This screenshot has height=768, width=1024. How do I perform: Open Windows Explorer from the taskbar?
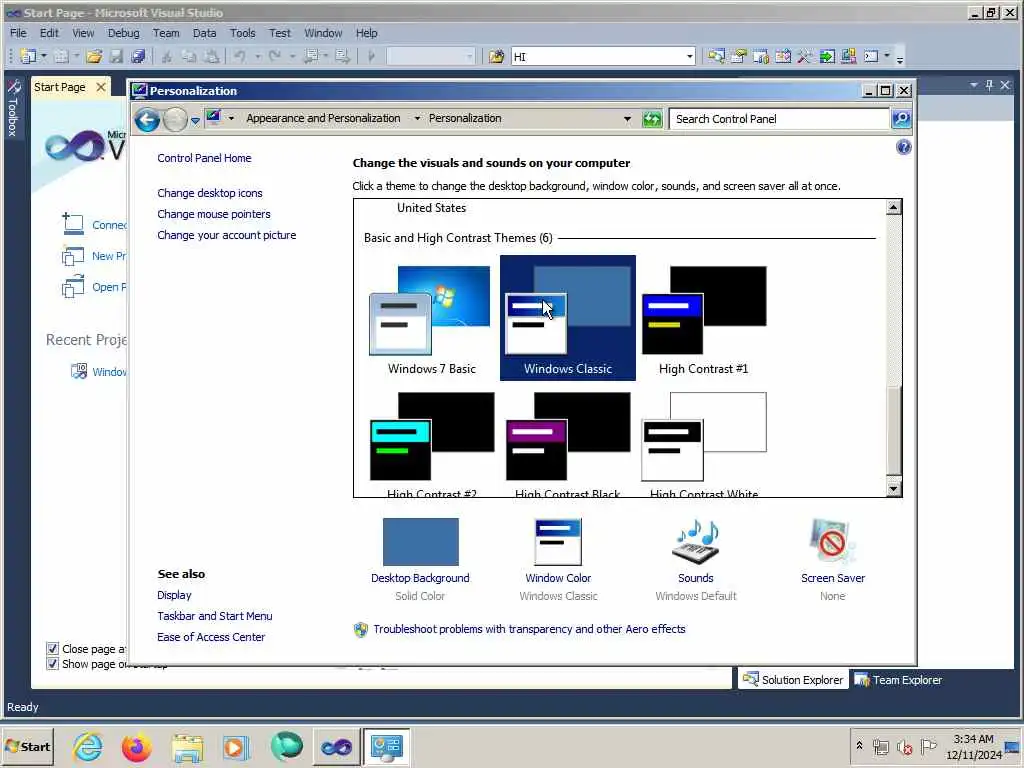[187, 747]
